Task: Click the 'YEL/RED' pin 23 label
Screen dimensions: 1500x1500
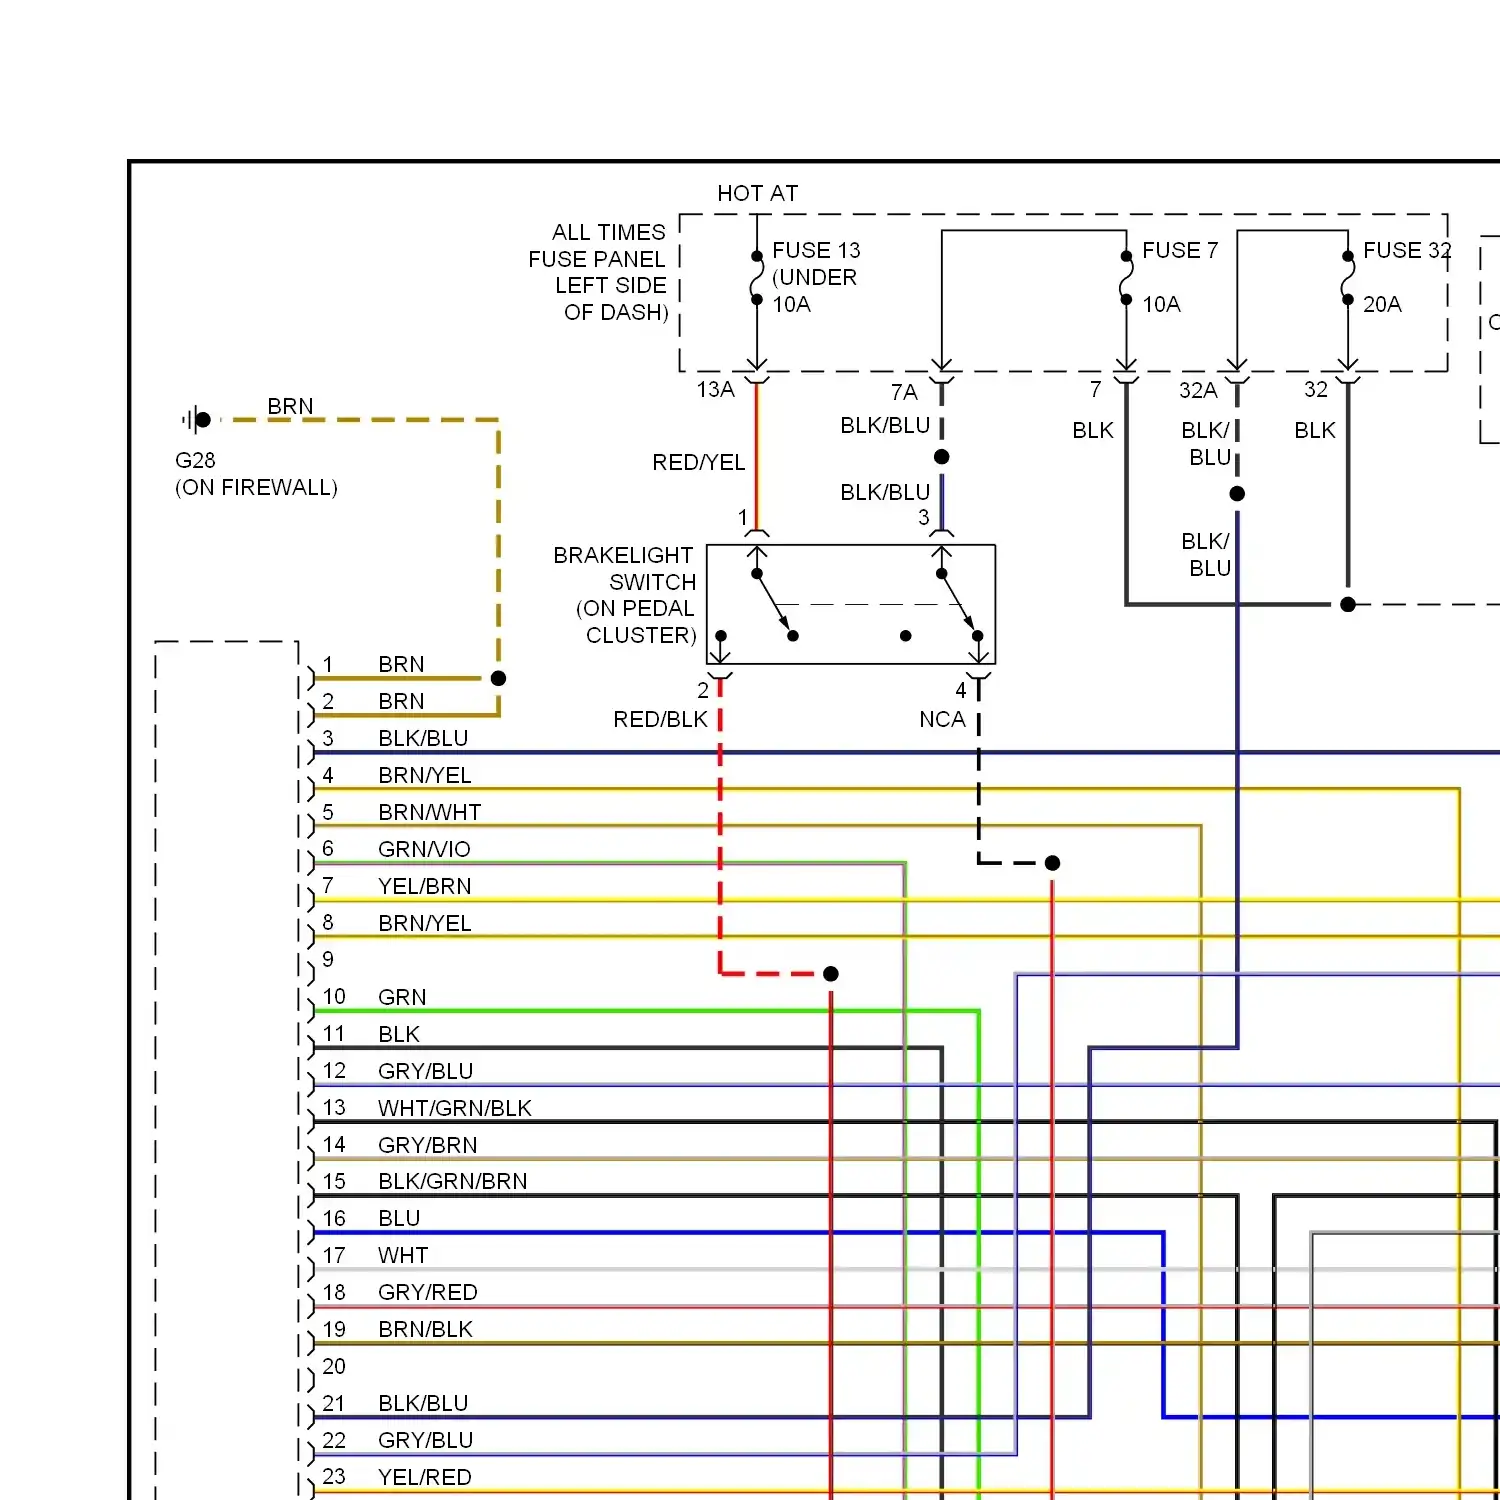Action: (x=424, y=1477)
